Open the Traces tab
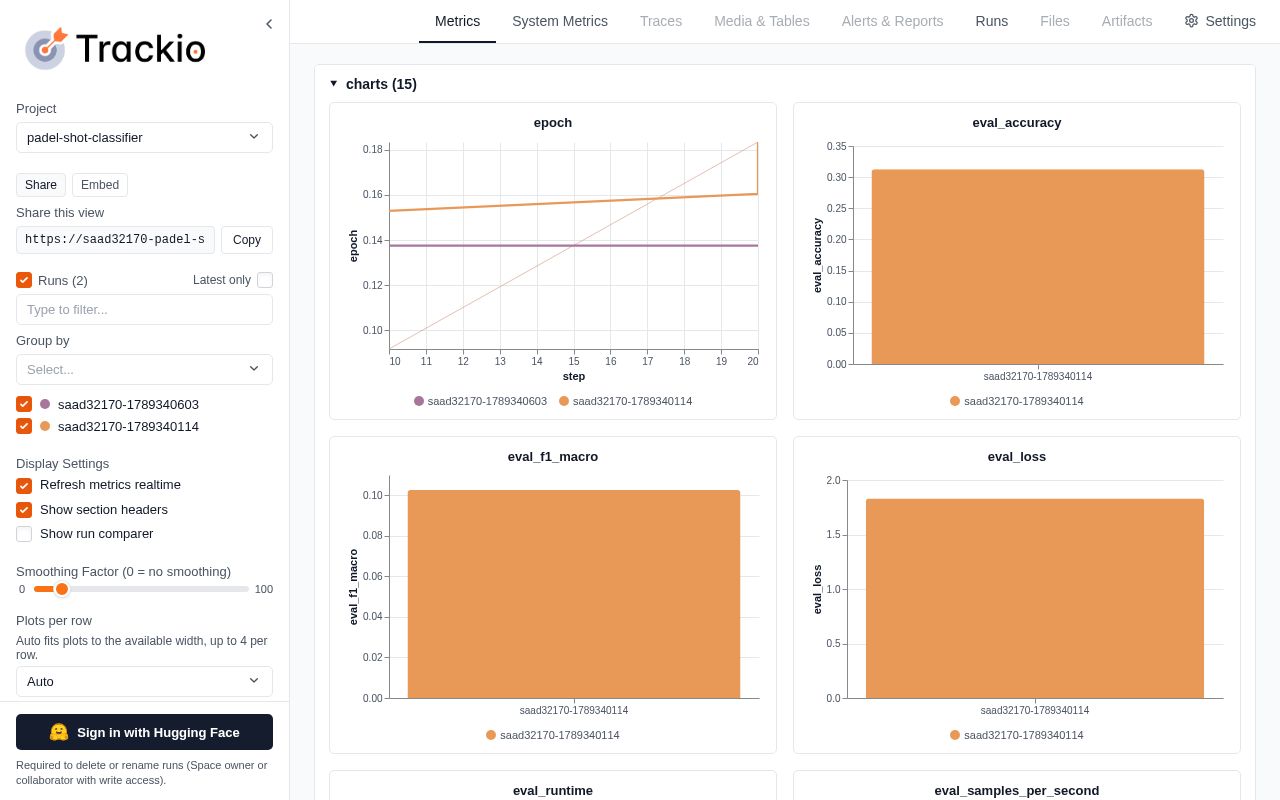This screenshot has height=800, width=1280. click(x=661, y=21)
